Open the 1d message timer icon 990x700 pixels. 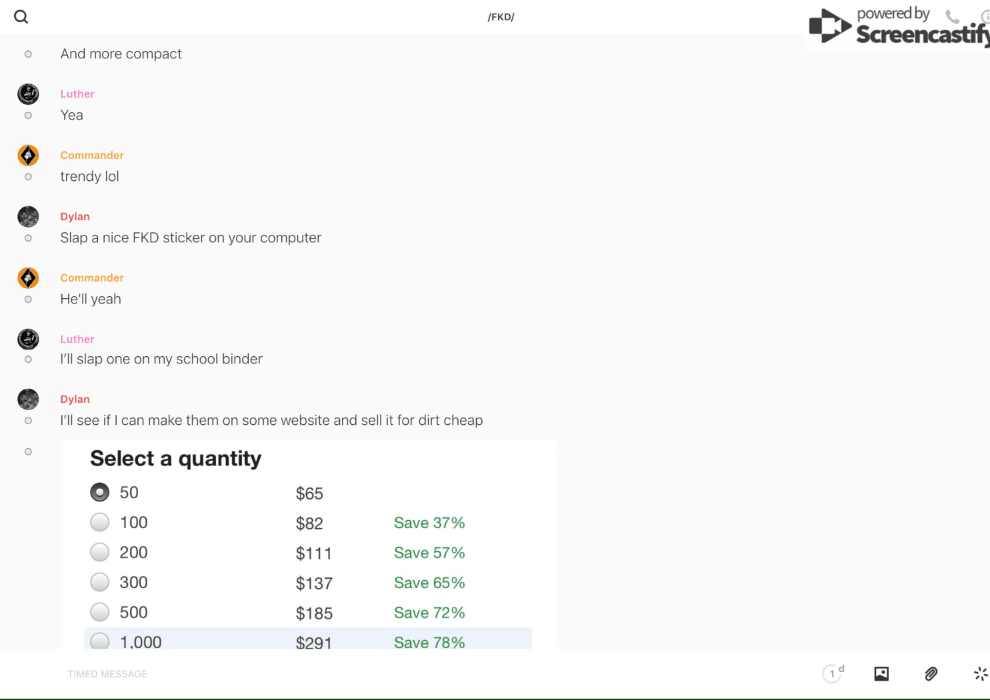(x=833, y=674)
